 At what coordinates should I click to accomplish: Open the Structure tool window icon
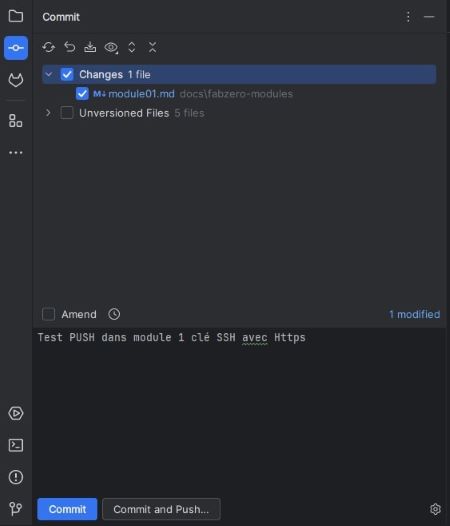coord(16,121)
